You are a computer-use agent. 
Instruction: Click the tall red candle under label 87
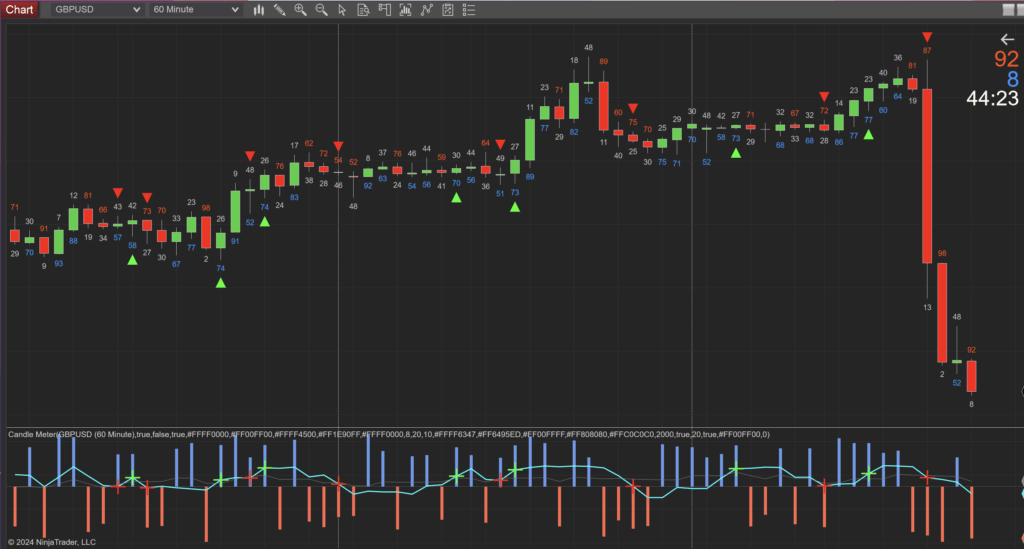pos(927,176)
